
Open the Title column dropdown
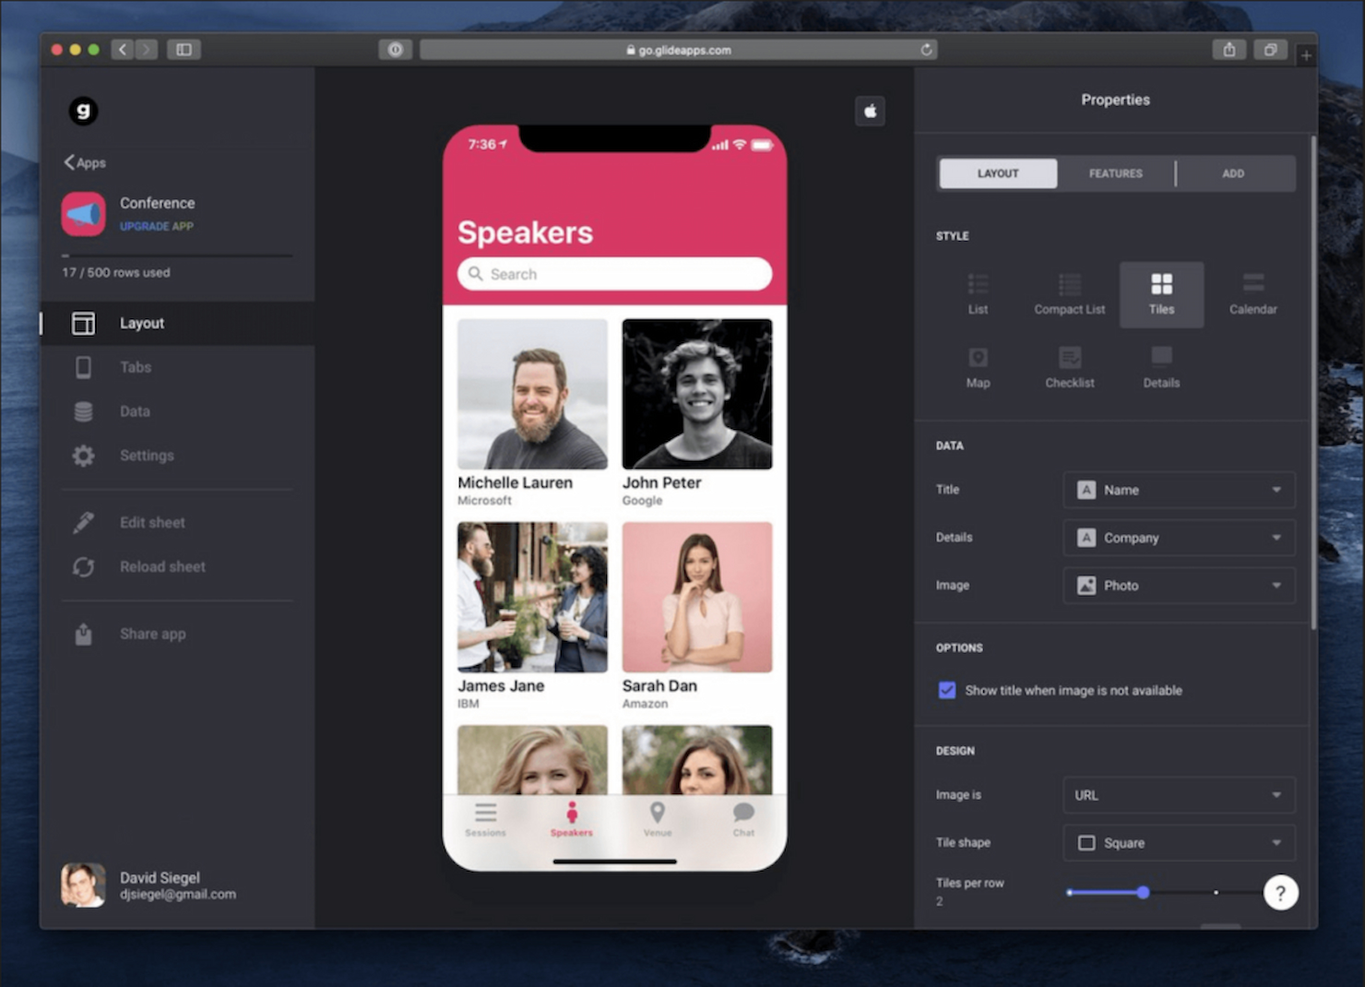point(1178,490)
